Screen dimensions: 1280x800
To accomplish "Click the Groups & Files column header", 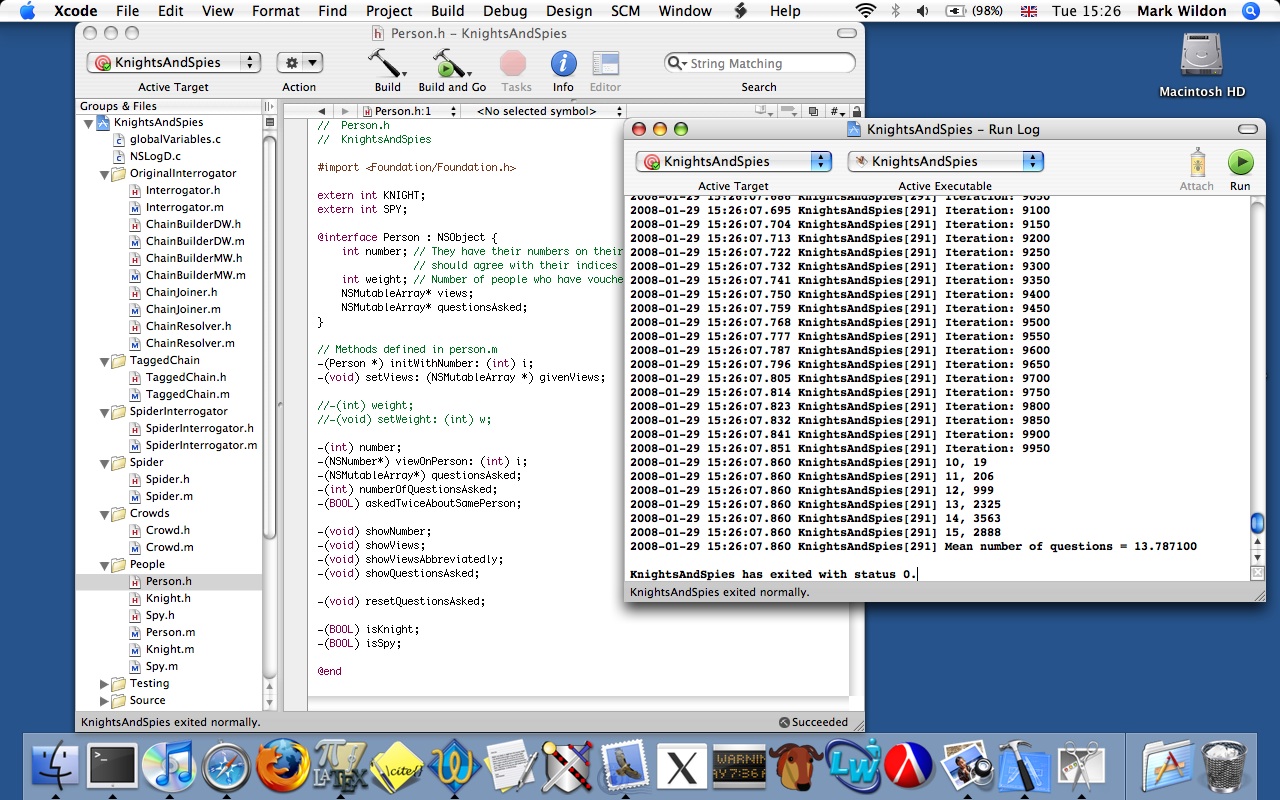I will click(169, 106).
